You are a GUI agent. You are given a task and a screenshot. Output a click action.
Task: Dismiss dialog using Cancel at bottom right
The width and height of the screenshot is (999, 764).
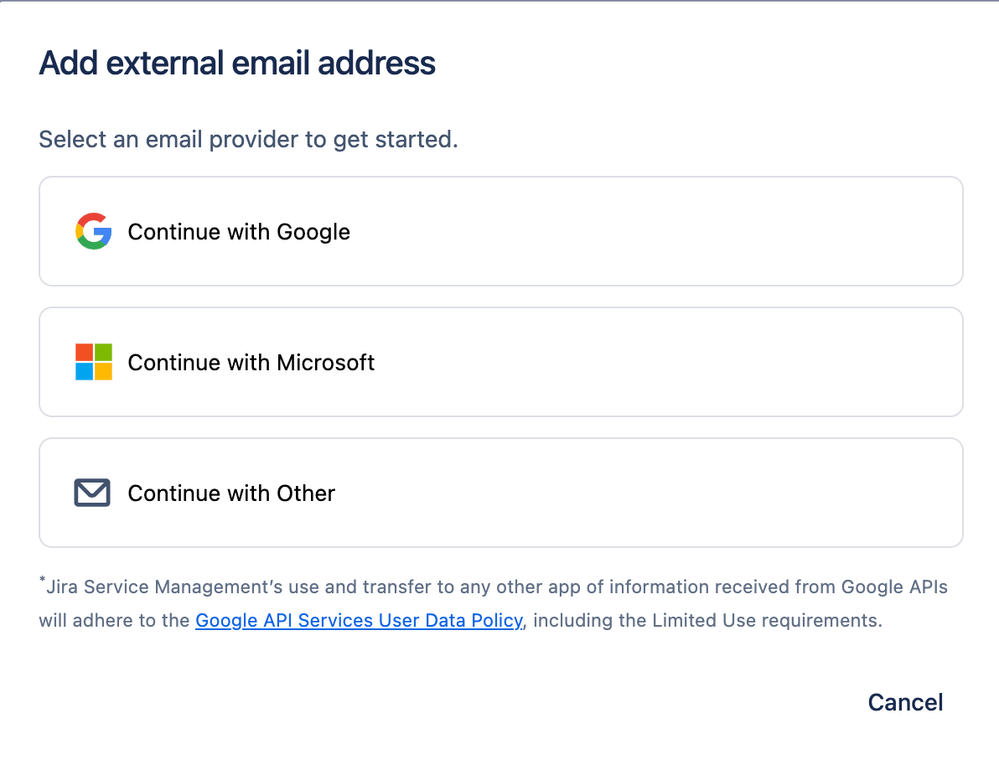[905, 703]
